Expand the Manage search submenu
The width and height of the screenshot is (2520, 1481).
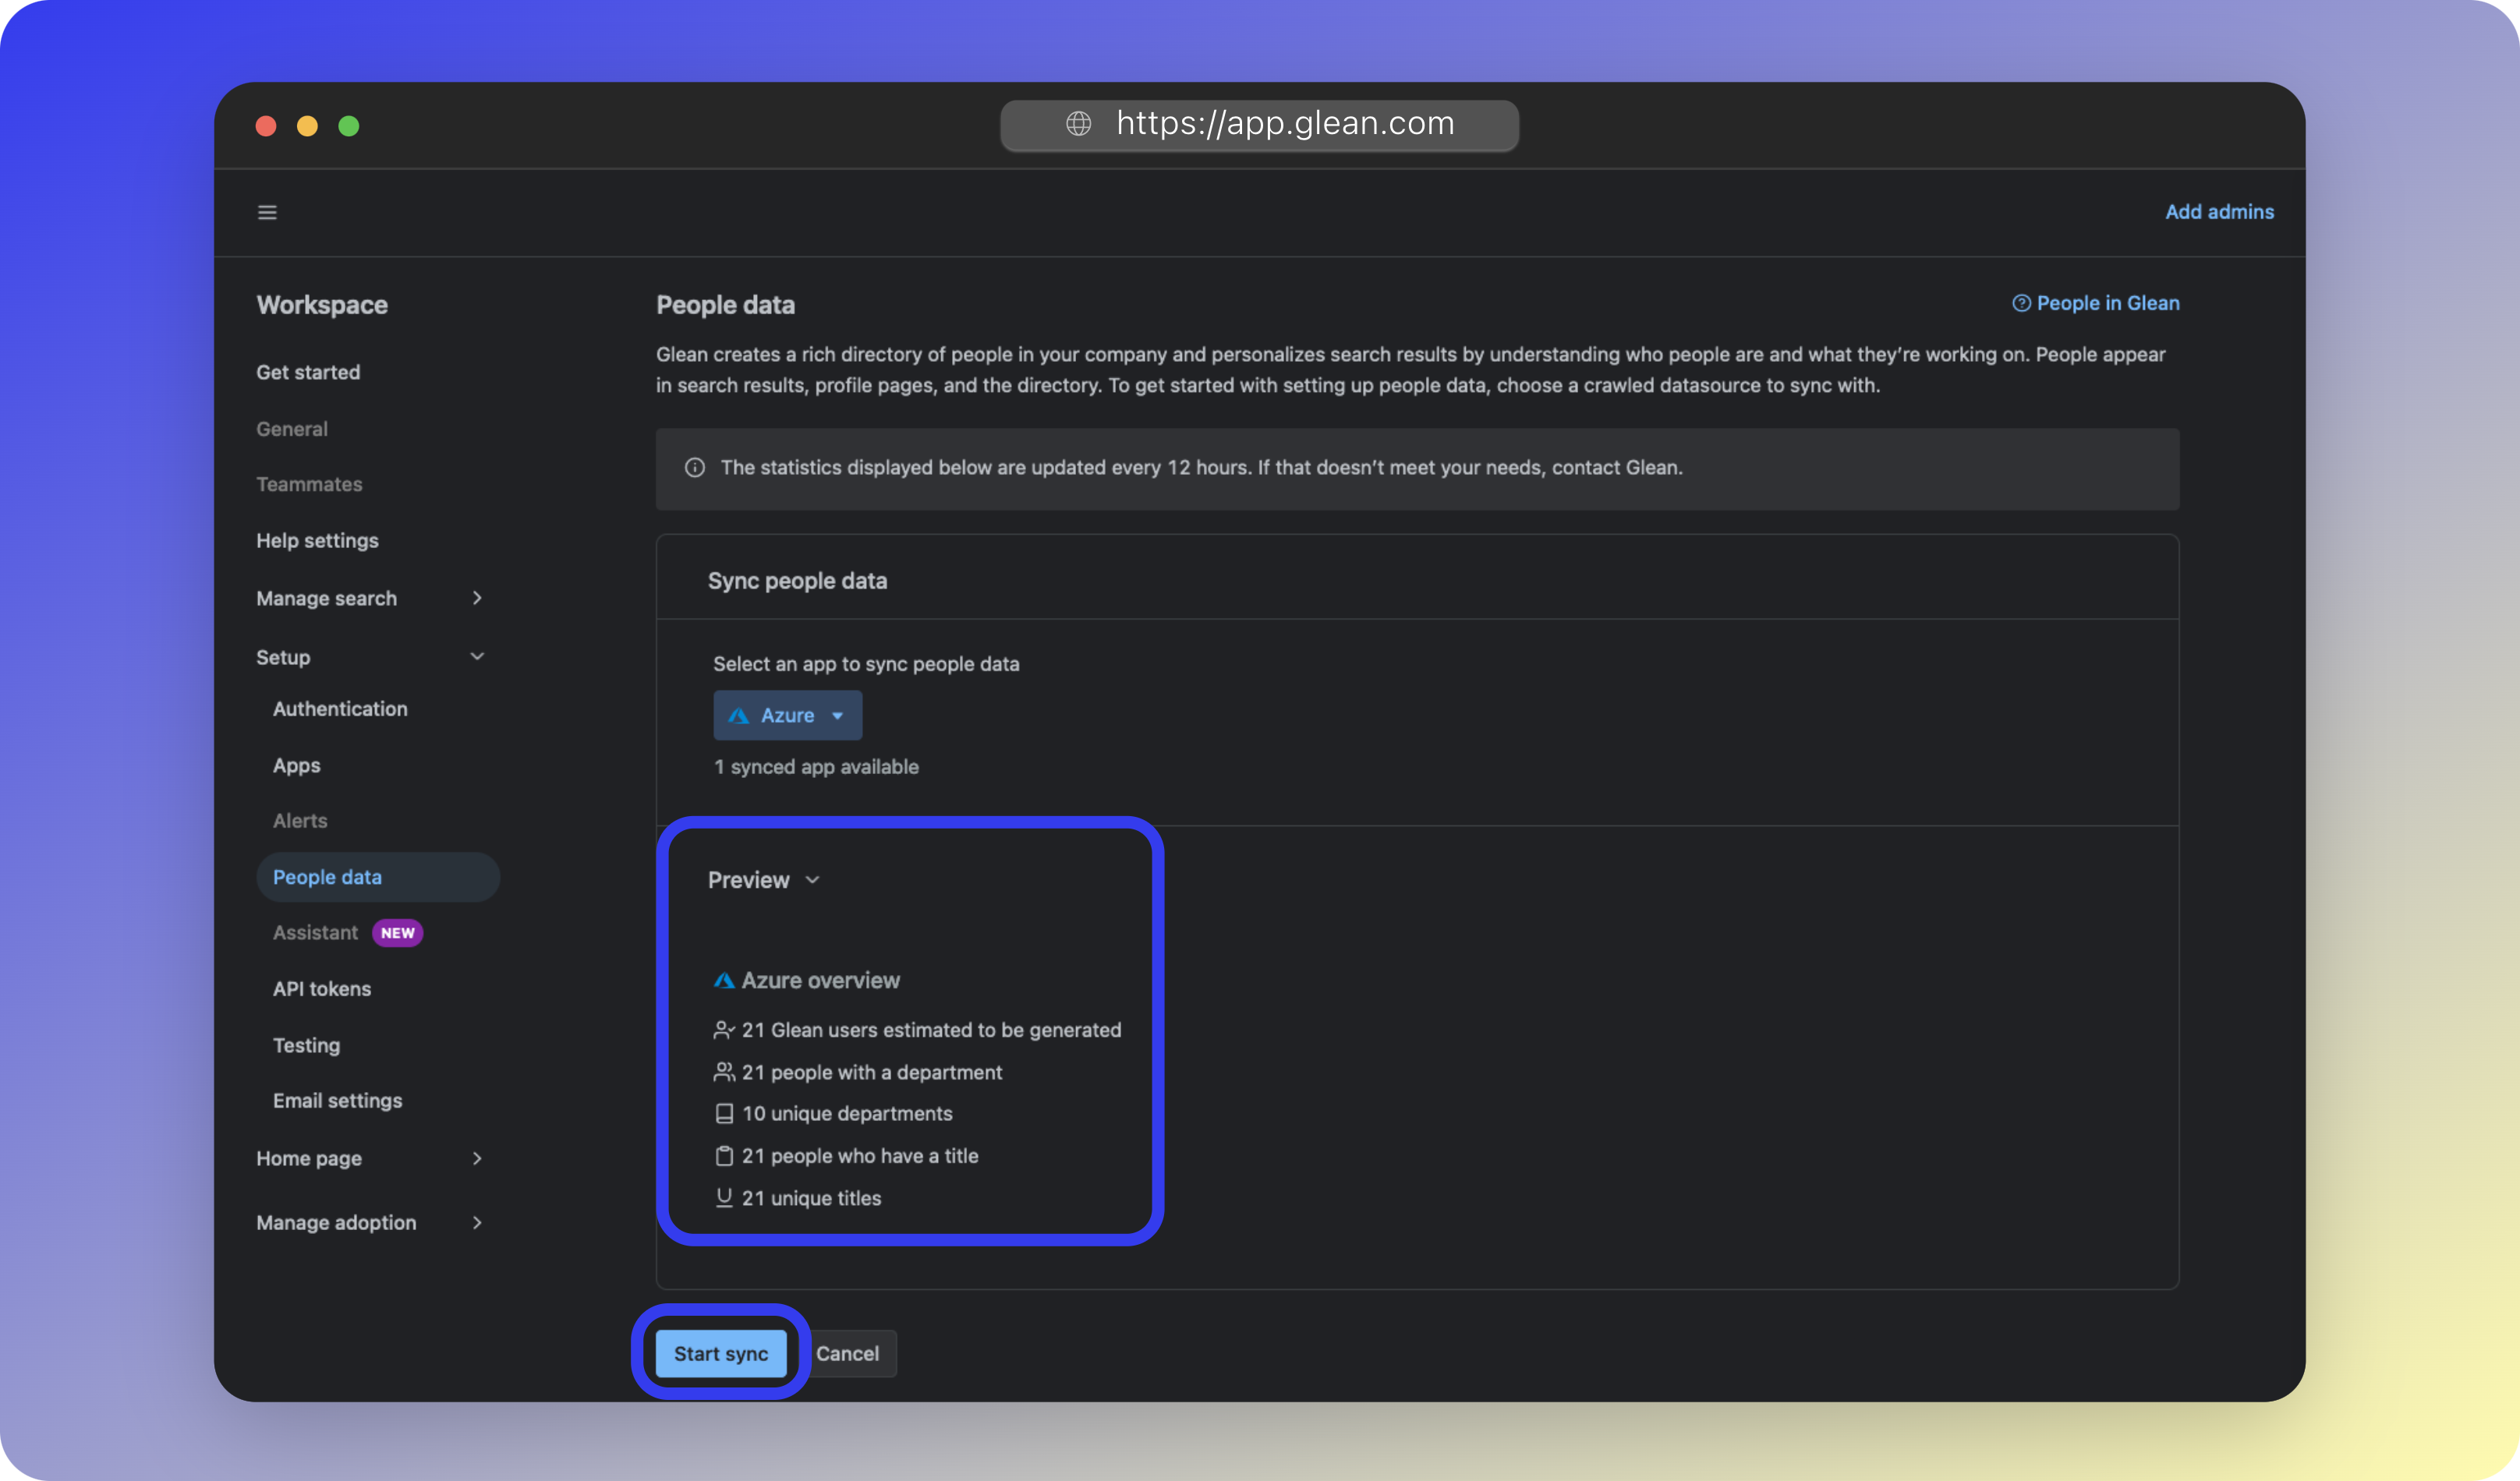477,598
